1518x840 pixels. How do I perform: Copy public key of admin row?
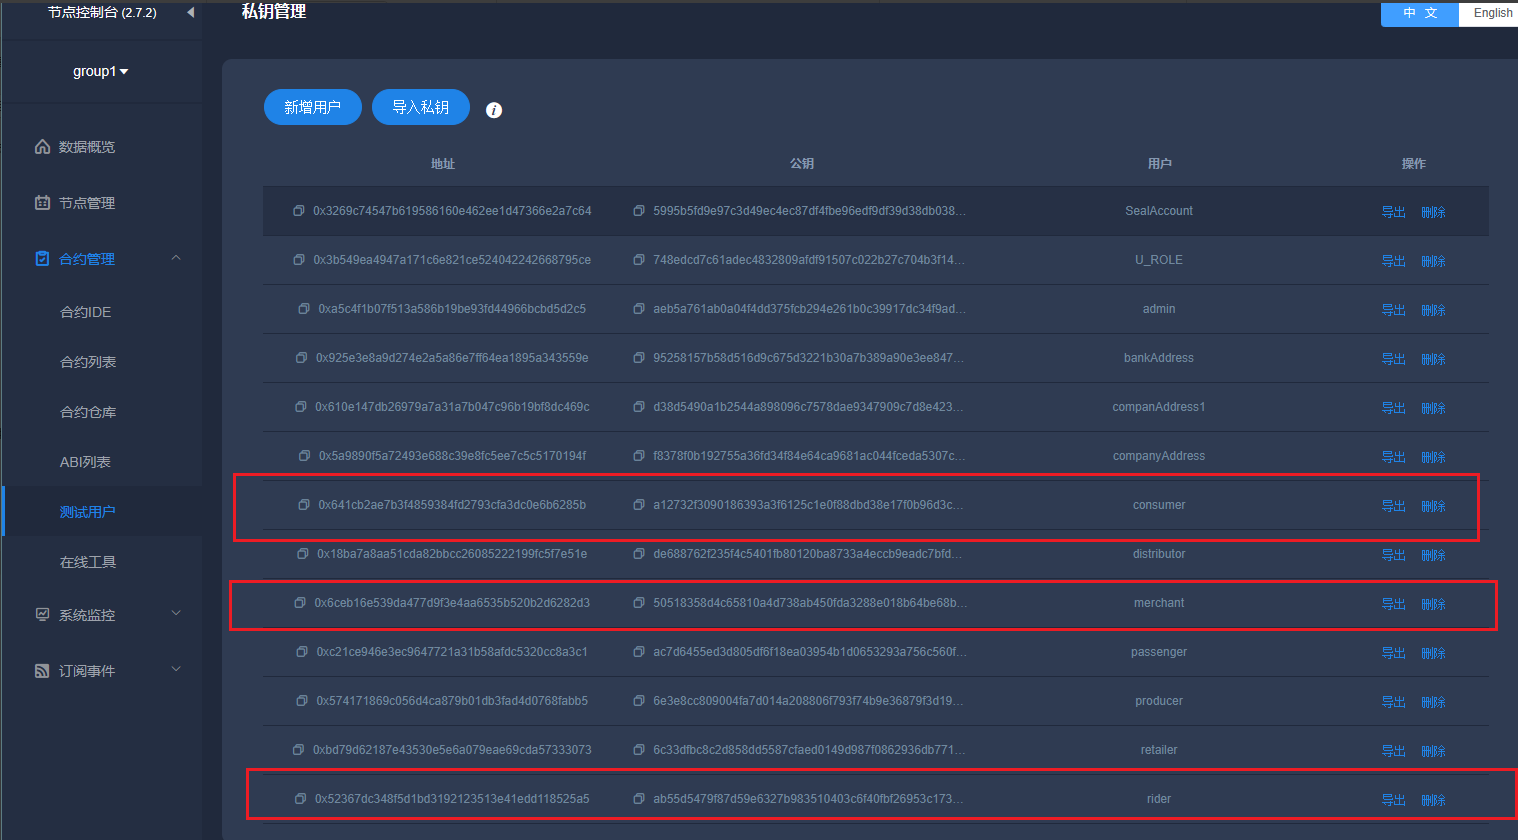coord(638,309)
